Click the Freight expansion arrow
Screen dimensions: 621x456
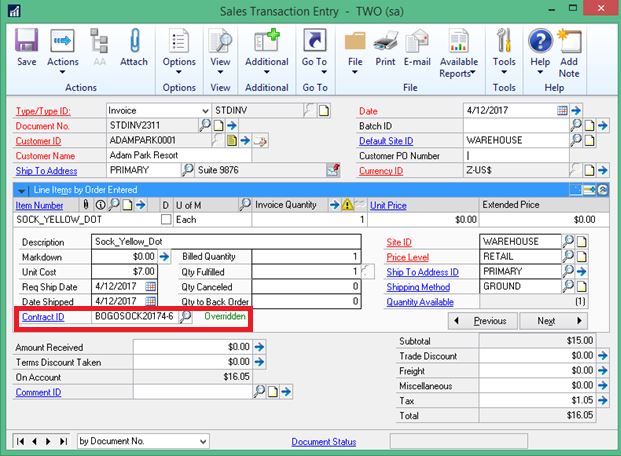point(603,370)
